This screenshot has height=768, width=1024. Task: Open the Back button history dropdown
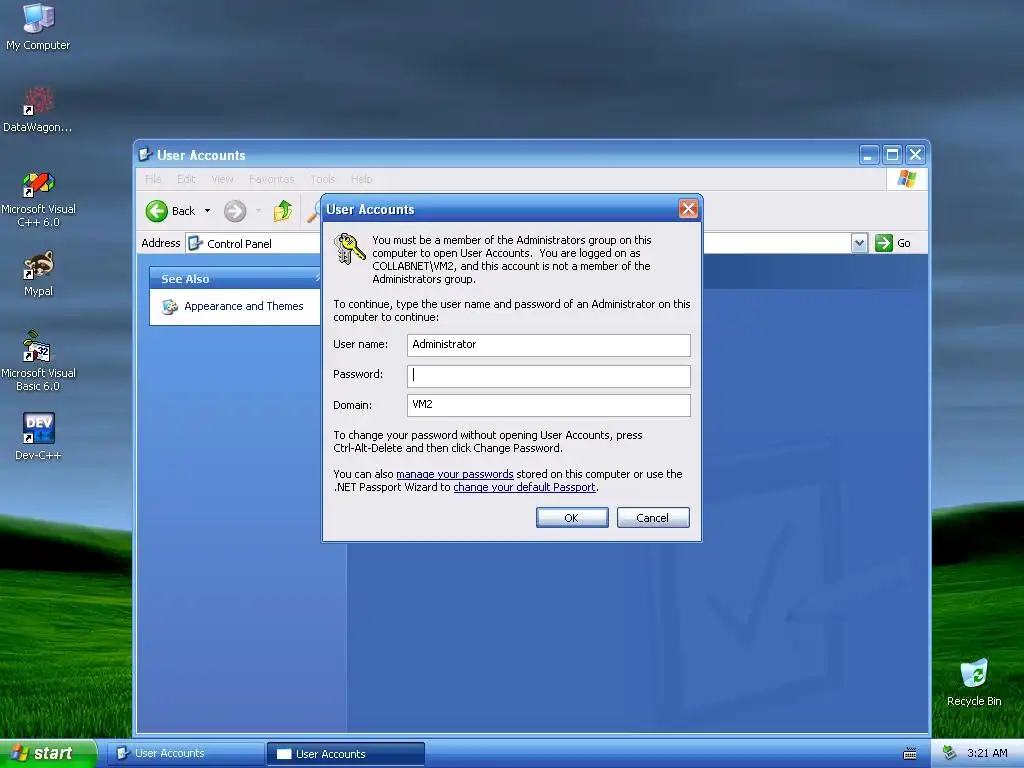[207, 211]
